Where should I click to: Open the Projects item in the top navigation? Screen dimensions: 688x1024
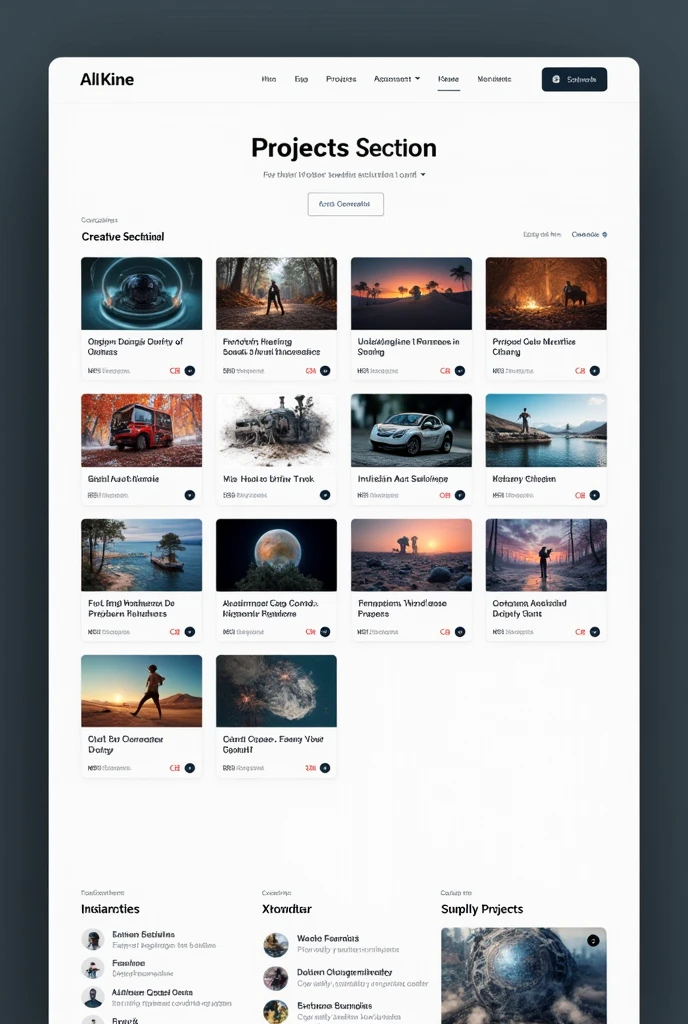coord(341,79)
